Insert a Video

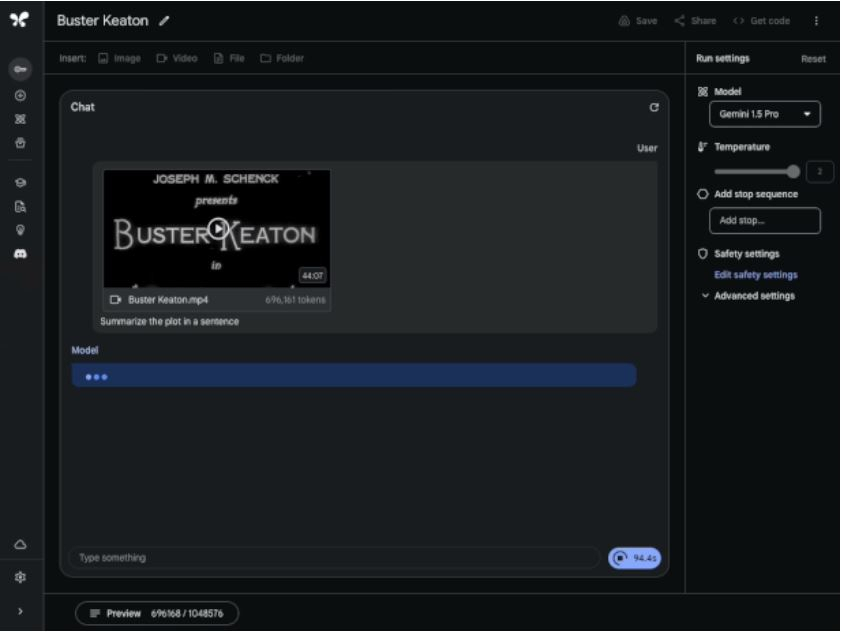tap(177, 58)
